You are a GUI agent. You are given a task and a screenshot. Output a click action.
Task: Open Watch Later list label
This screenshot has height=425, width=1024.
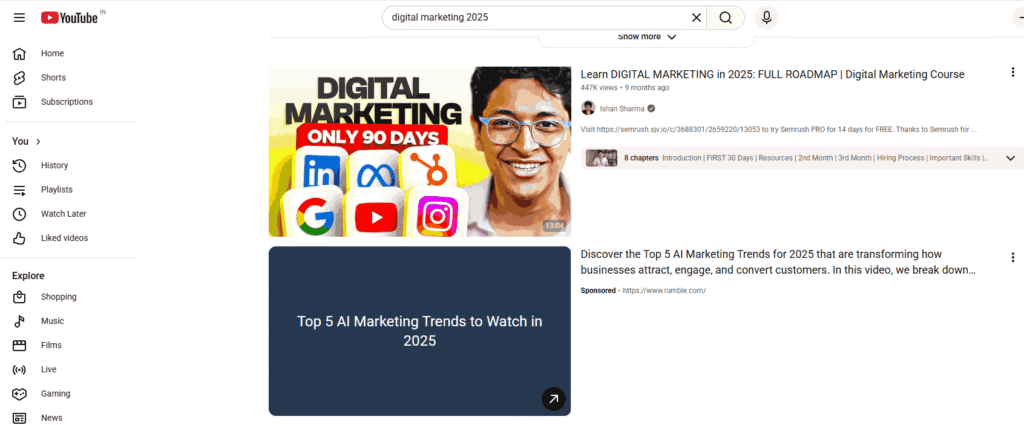coord(63,213)
